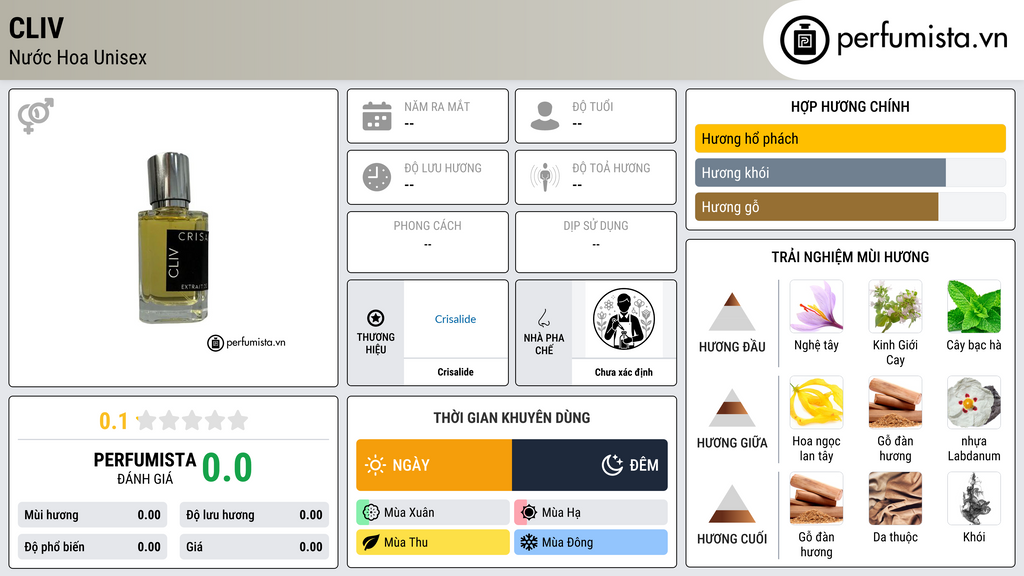1024x576 pixels.
Task: Click the Thời gian khuyên dùng heading
Action: click(x=512, y=417)
